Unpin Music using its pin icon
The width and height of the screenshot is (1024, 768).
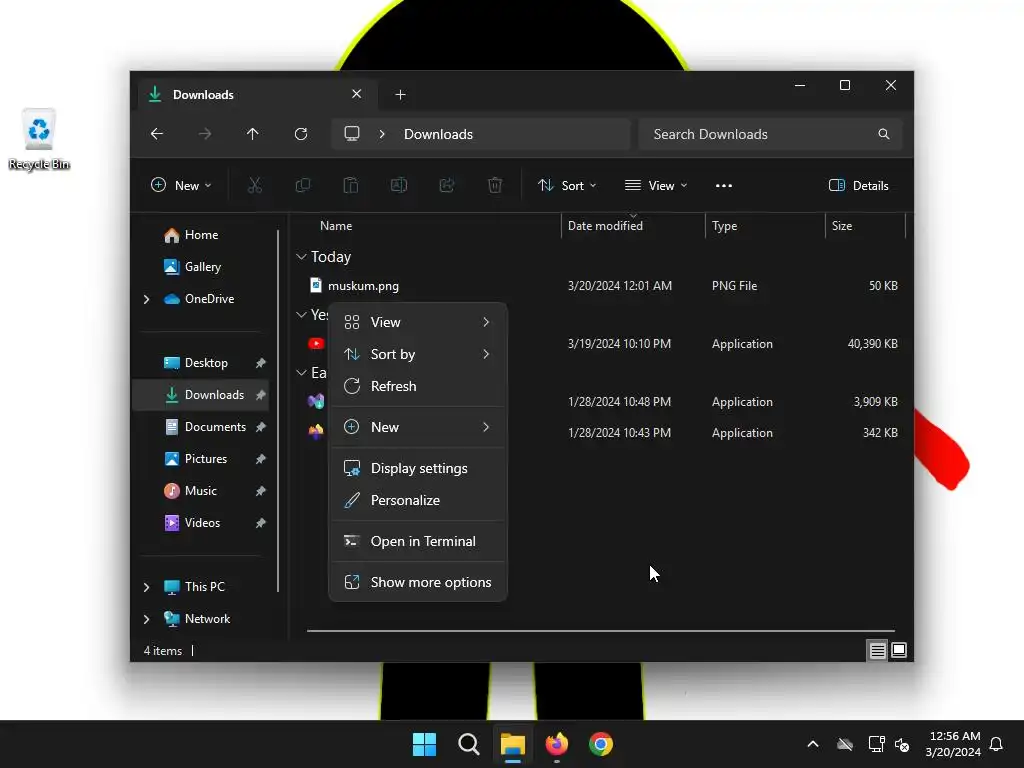point(261,491)
